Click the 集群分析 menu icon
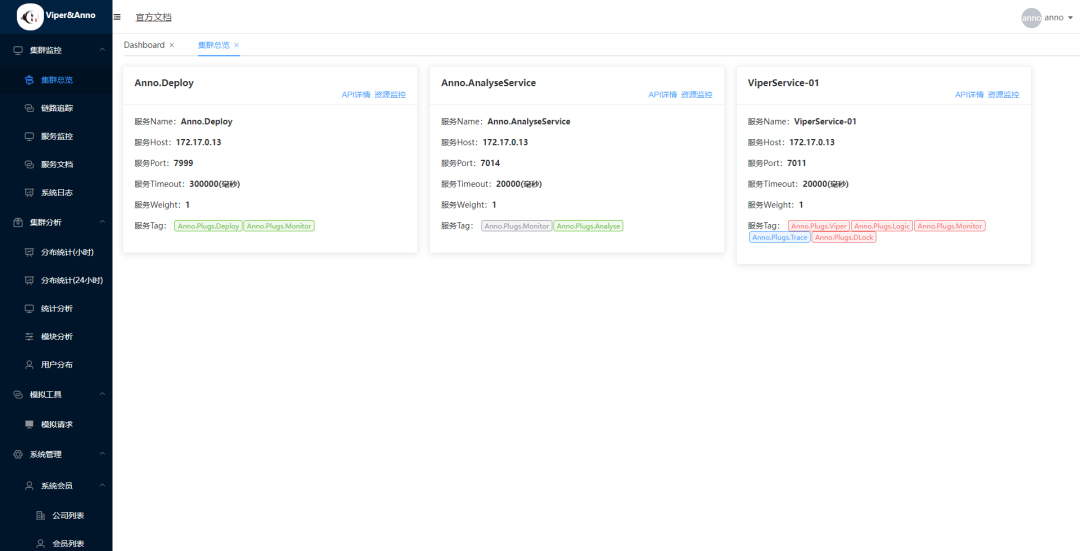The width and height of the screenshot is (1080, 551). tap(18, 222)
